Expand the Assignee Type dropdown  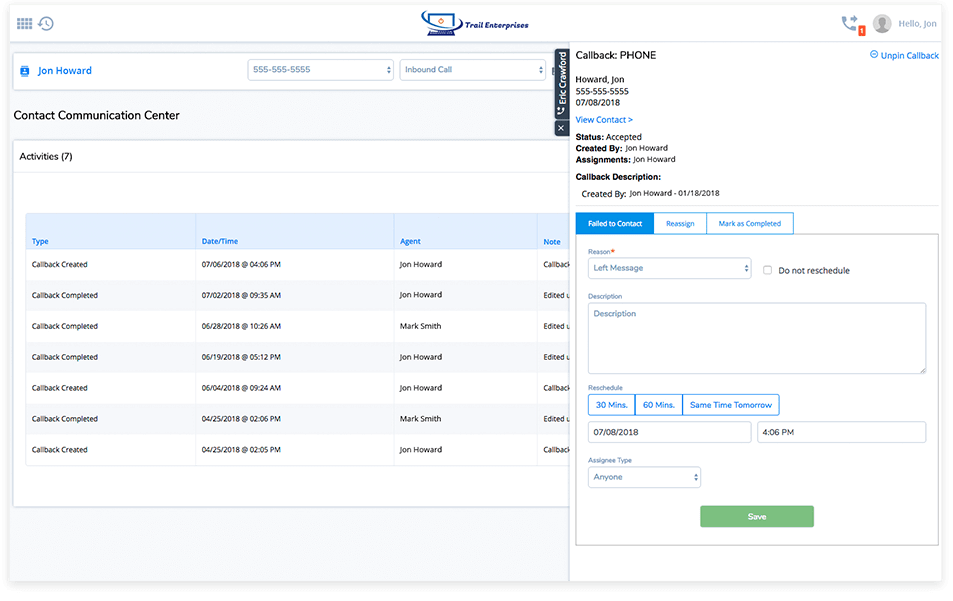coord(644,477)
